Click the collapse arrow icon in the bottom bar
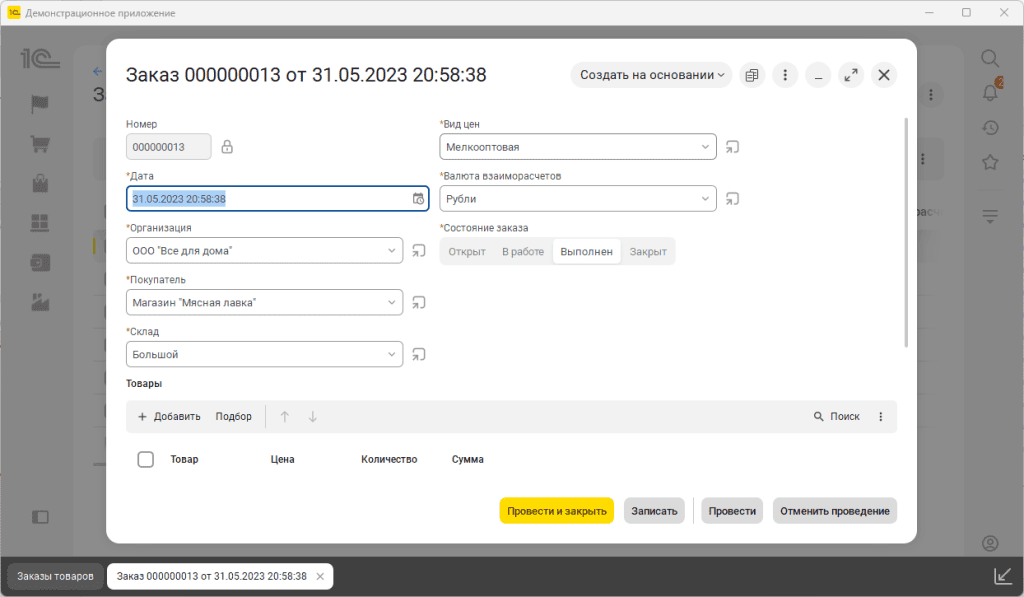Screen dimensions: 1024x597 click(x=1002, y=575)
